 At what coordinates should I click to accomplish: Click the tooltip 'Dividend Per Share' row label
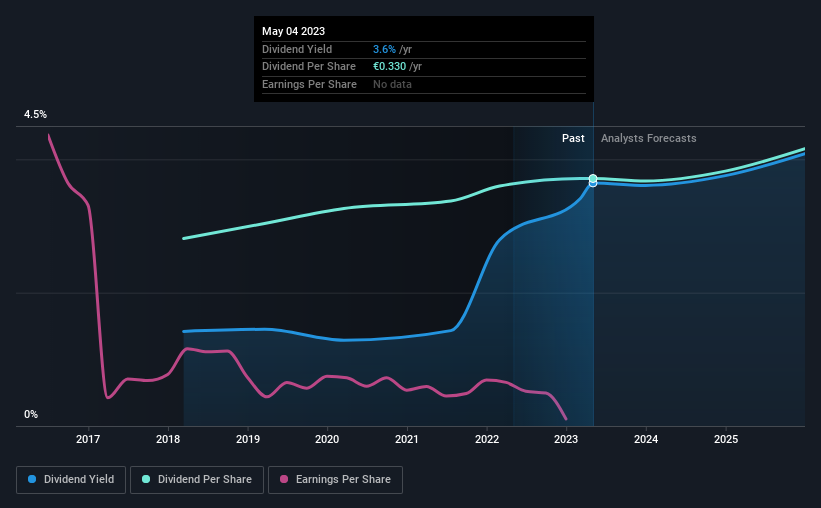(309, 67)
